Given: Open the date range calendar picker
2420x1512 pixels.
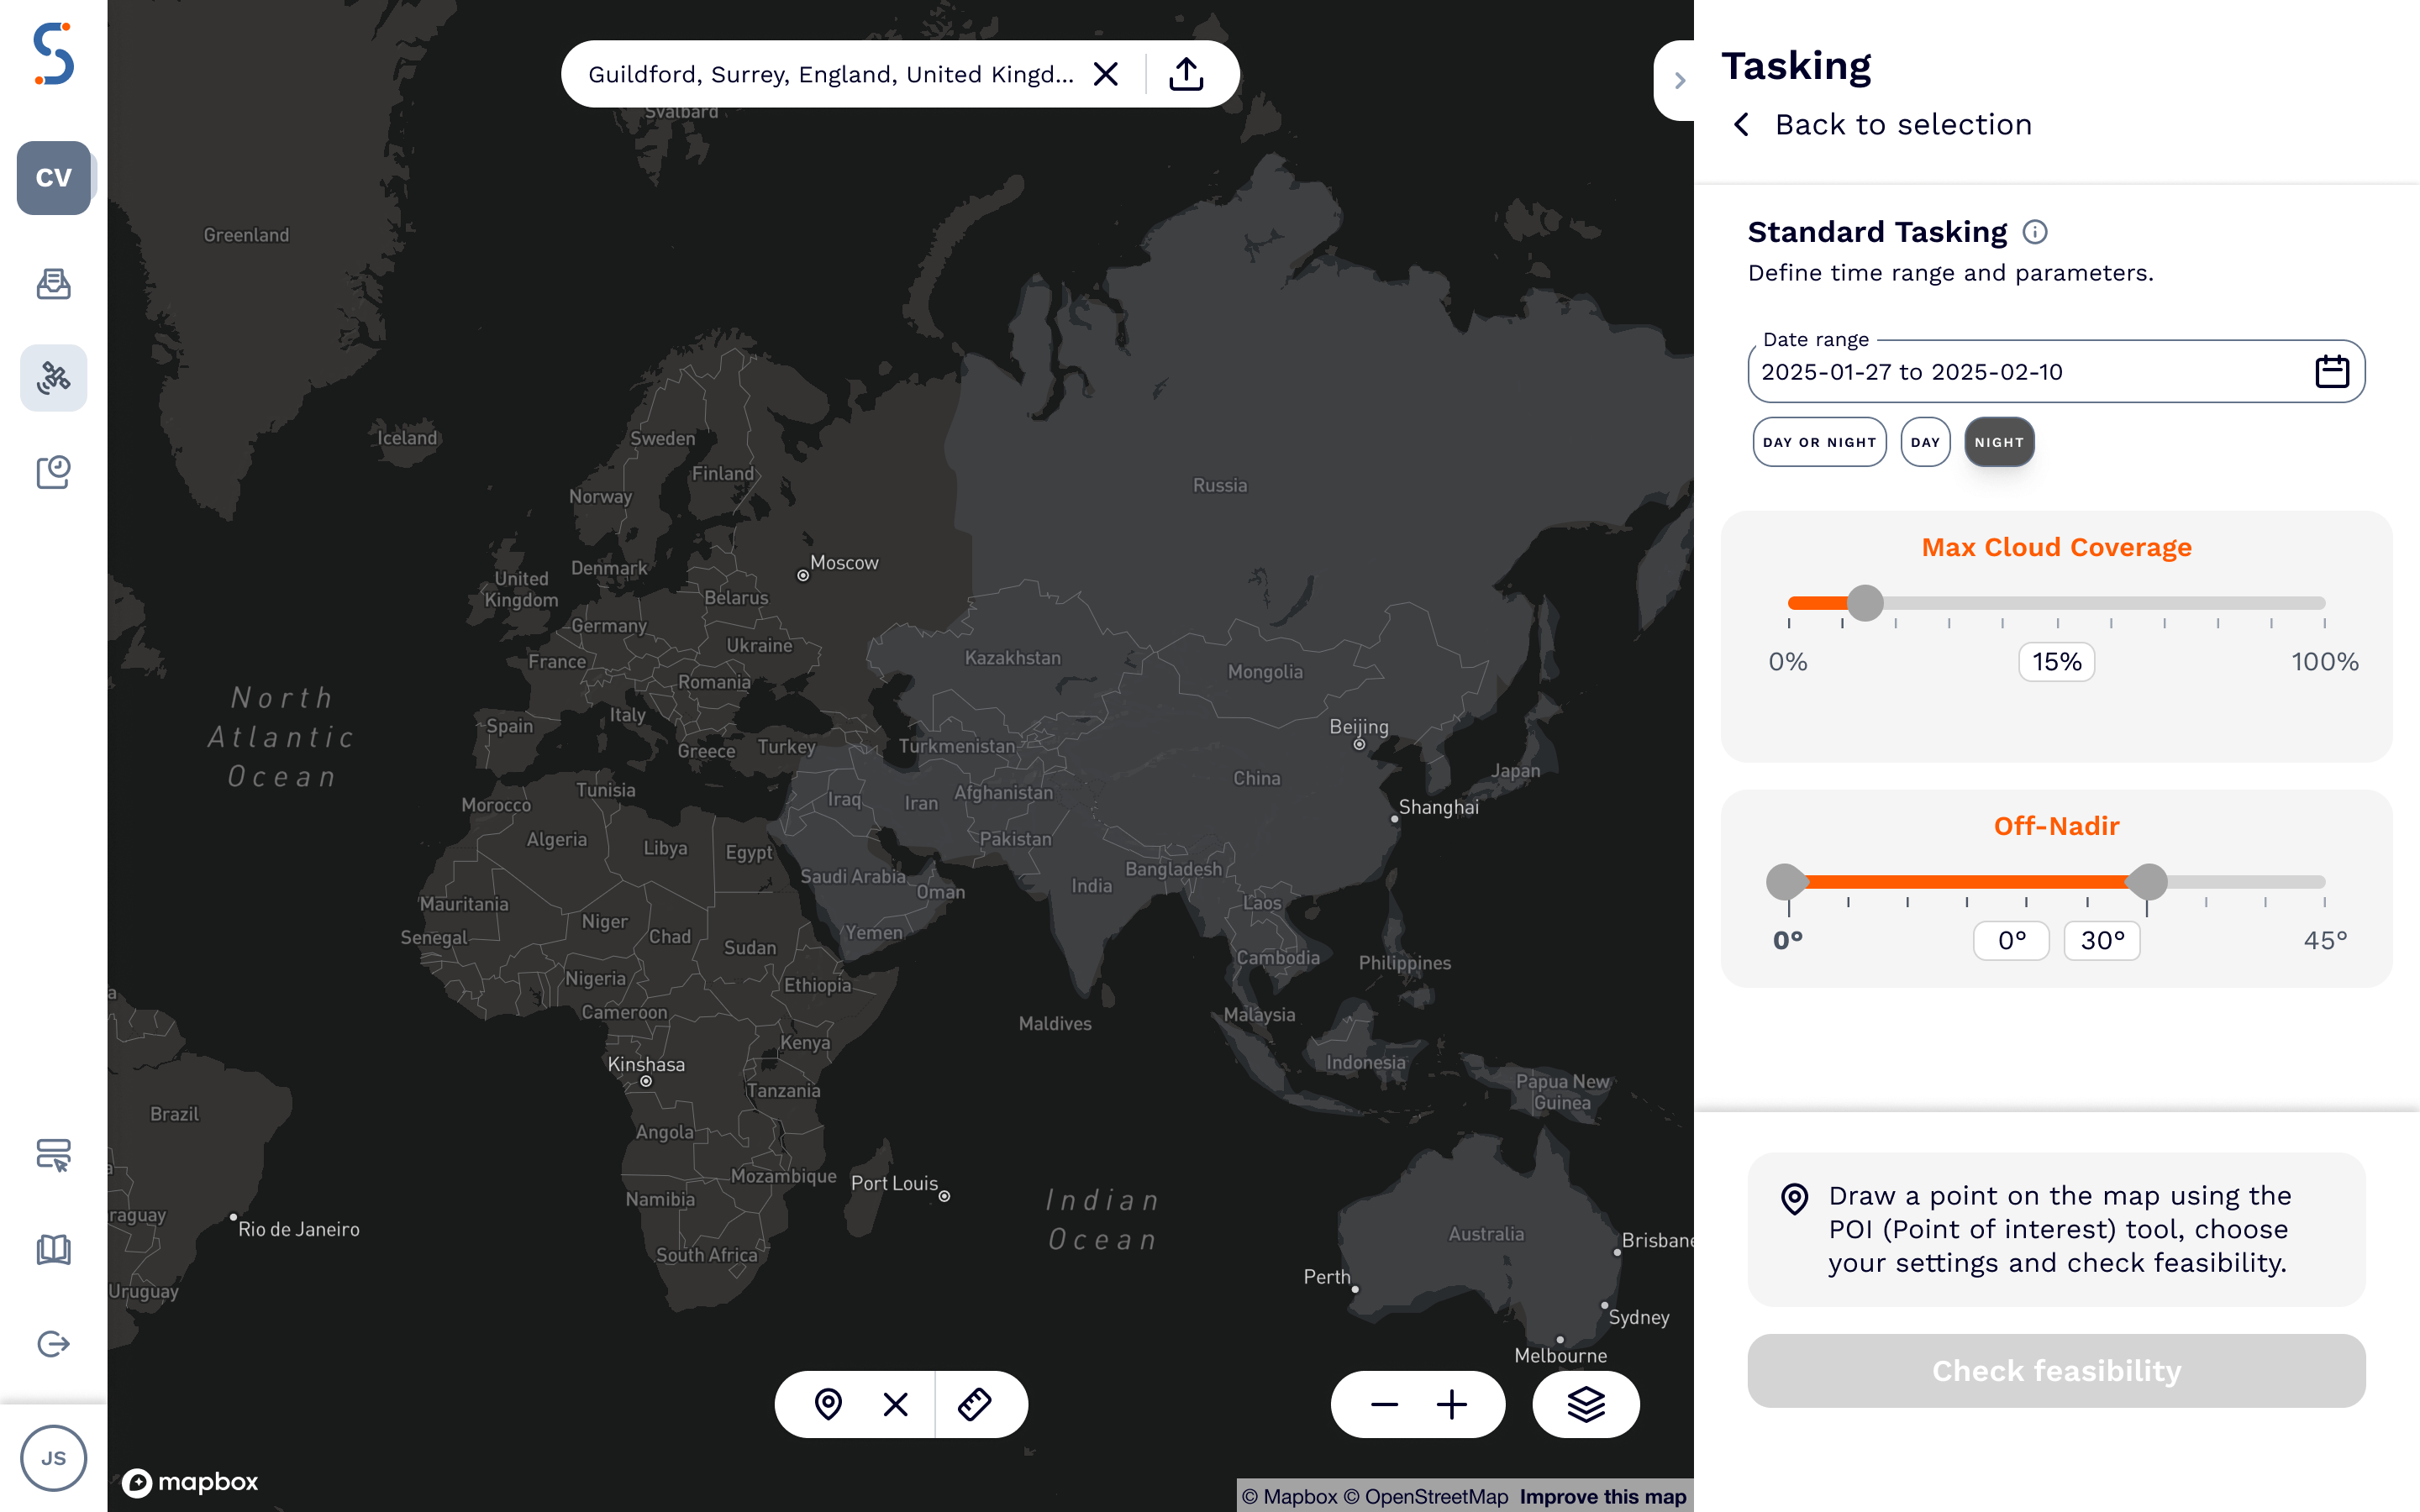Looking at the screenshot, I should (x=2333, y=371).
